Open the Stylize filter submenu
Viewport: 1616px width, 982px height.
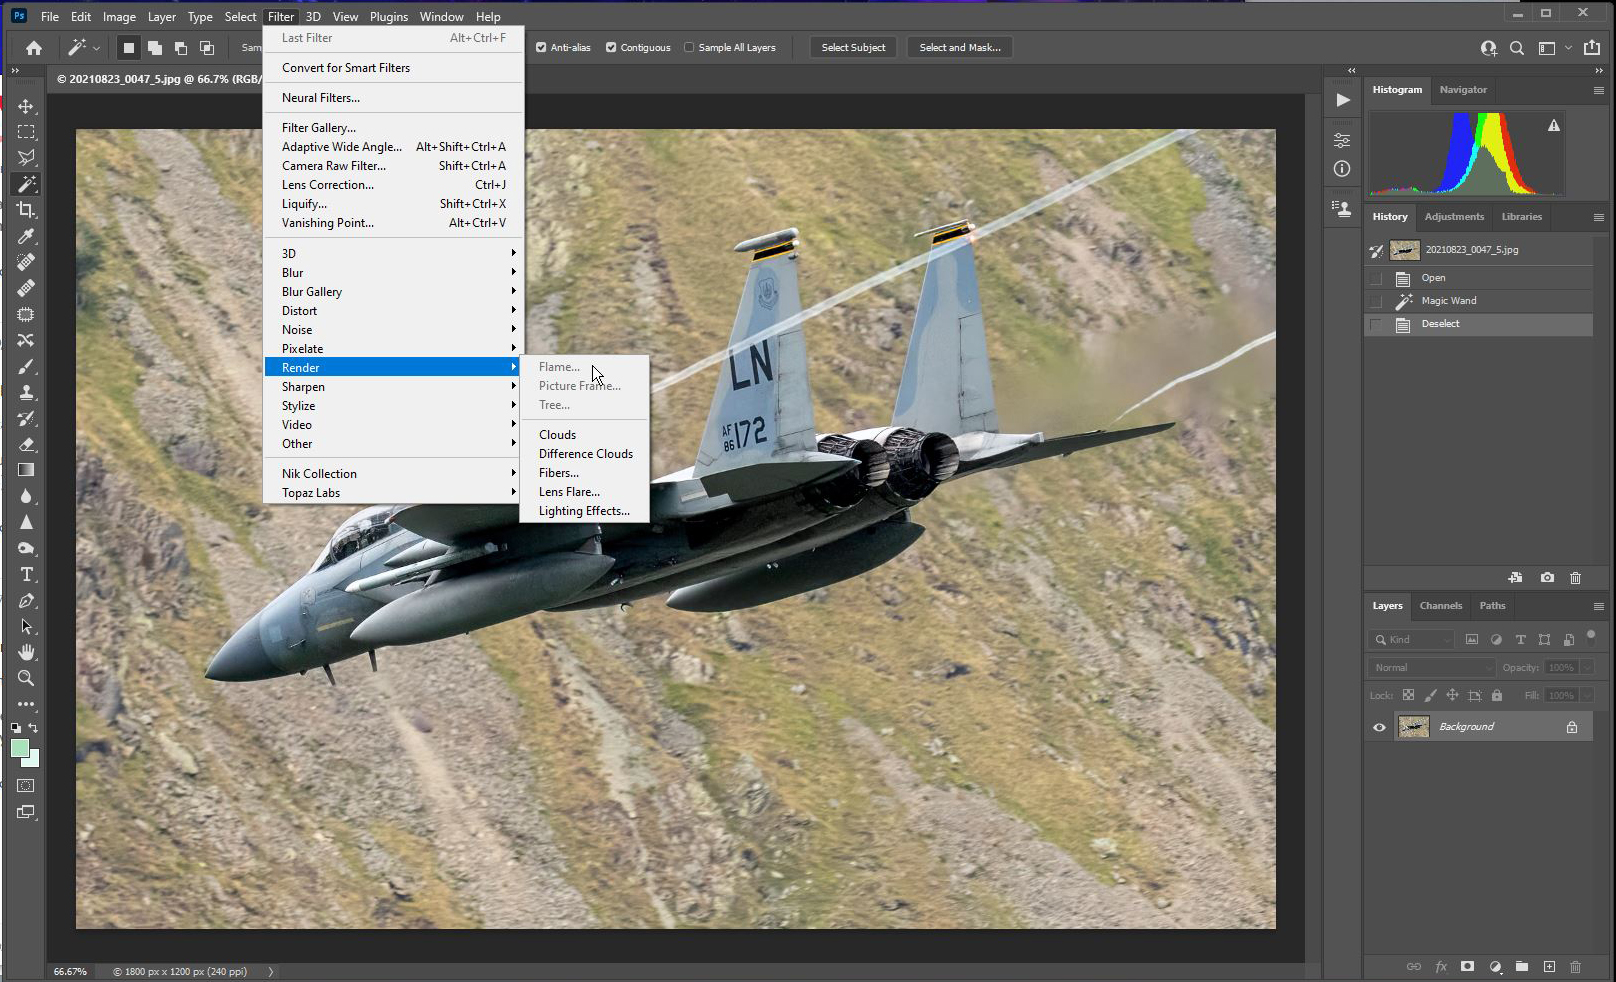(297, 405)
